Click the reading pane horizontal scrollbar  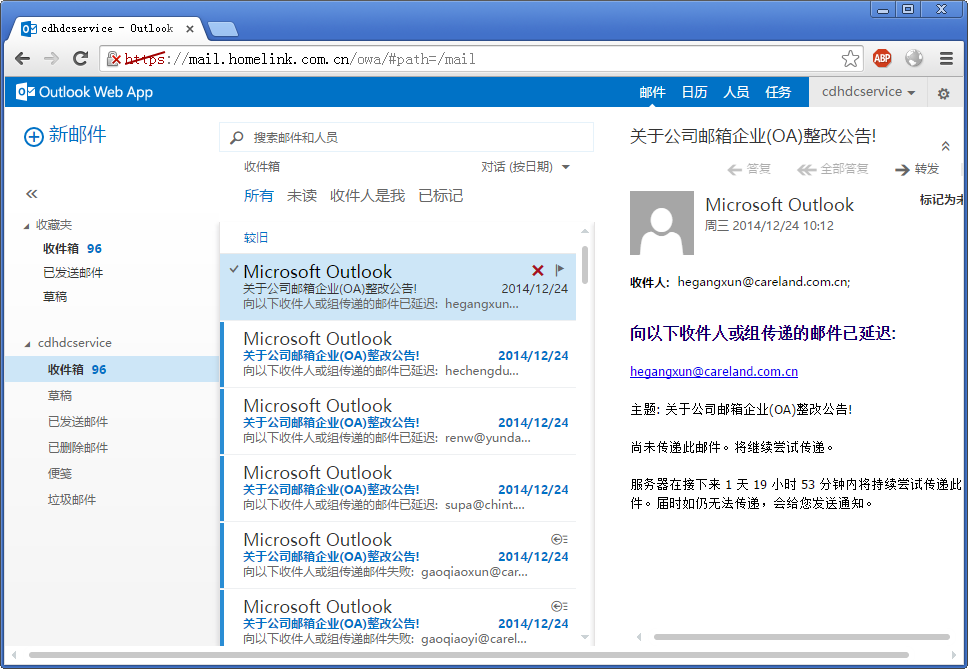[801, 637]
